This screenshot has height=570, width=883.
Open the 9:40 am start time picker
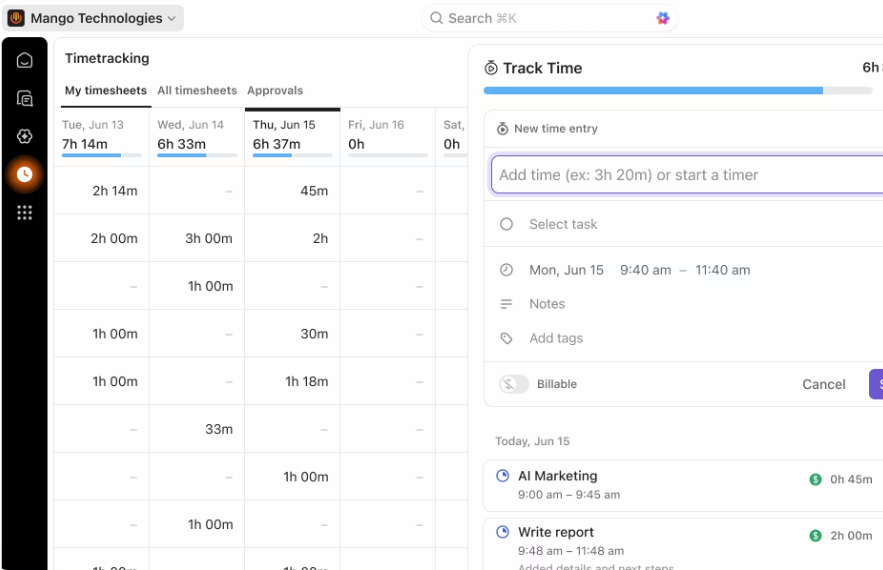[x=645, y=270]
